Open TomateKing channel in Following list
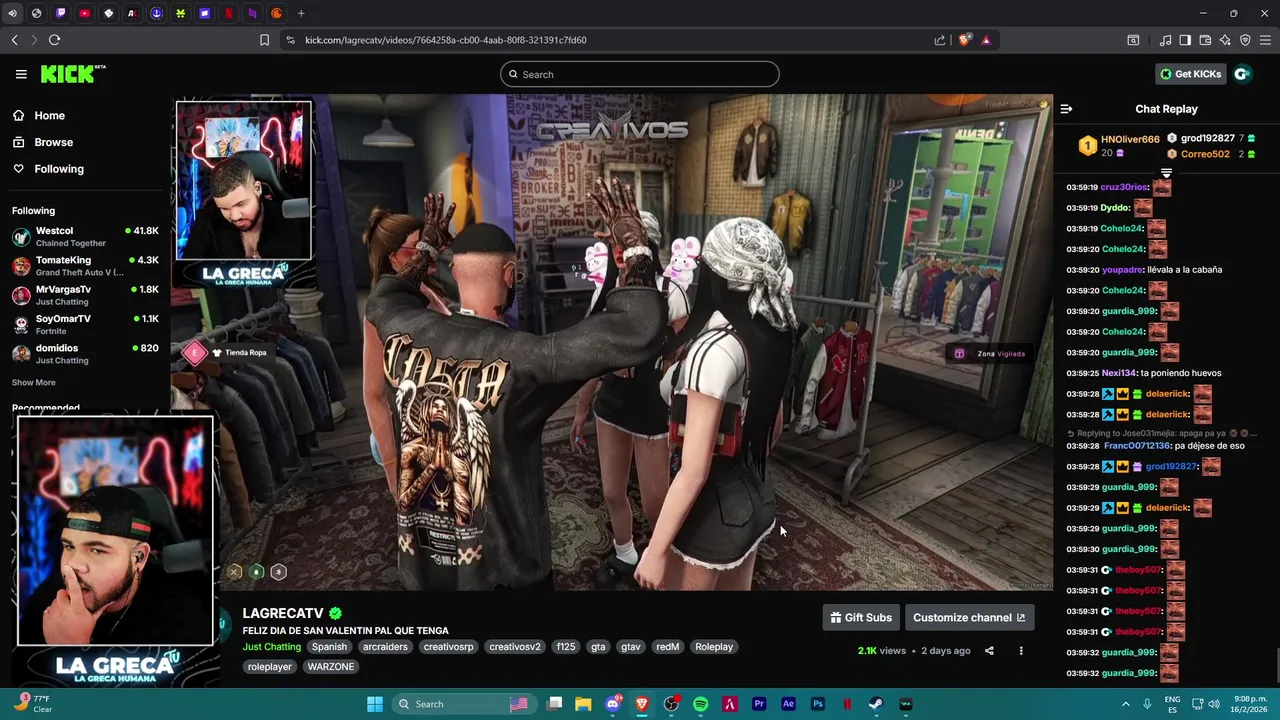The width and height of the screenshot is (1280, 720). 85,266
